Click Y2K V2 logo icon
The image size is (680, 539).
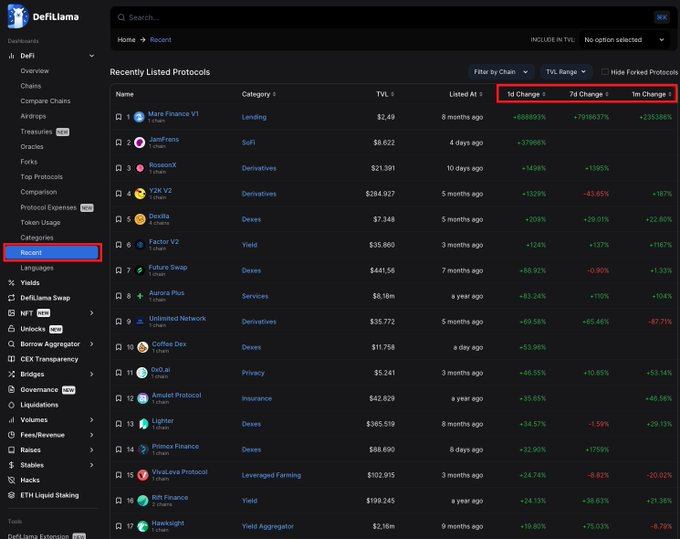[140, 194]
